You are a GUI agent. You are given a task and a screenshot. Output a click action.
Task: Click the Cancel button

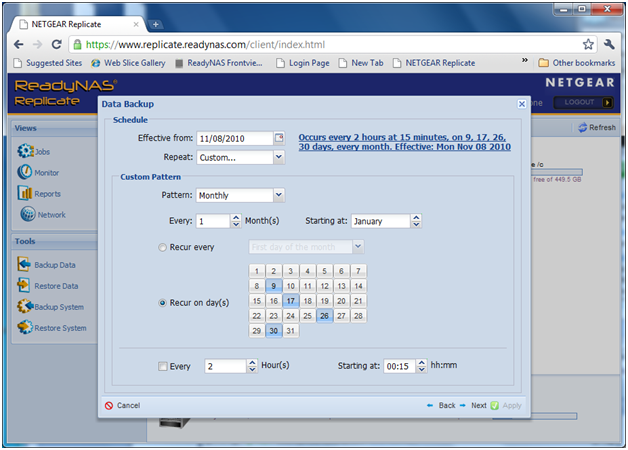click(123, 405)
